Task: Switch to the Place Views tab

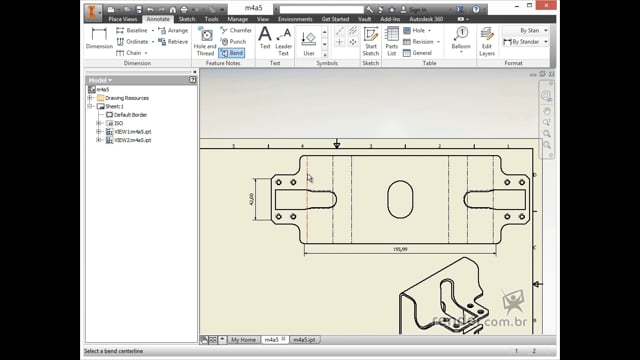Action: [122, 19]
